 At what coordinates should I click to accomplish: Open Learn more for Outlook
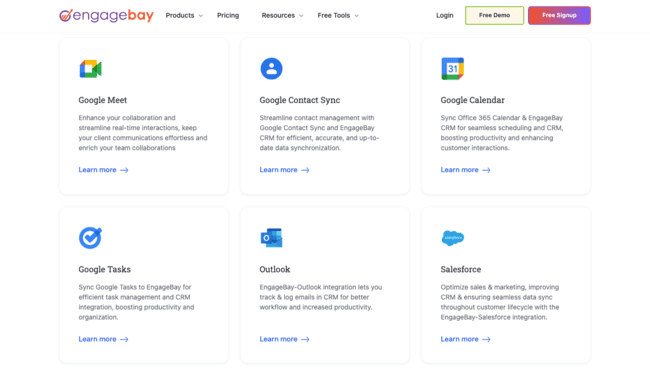coord(284,339)
